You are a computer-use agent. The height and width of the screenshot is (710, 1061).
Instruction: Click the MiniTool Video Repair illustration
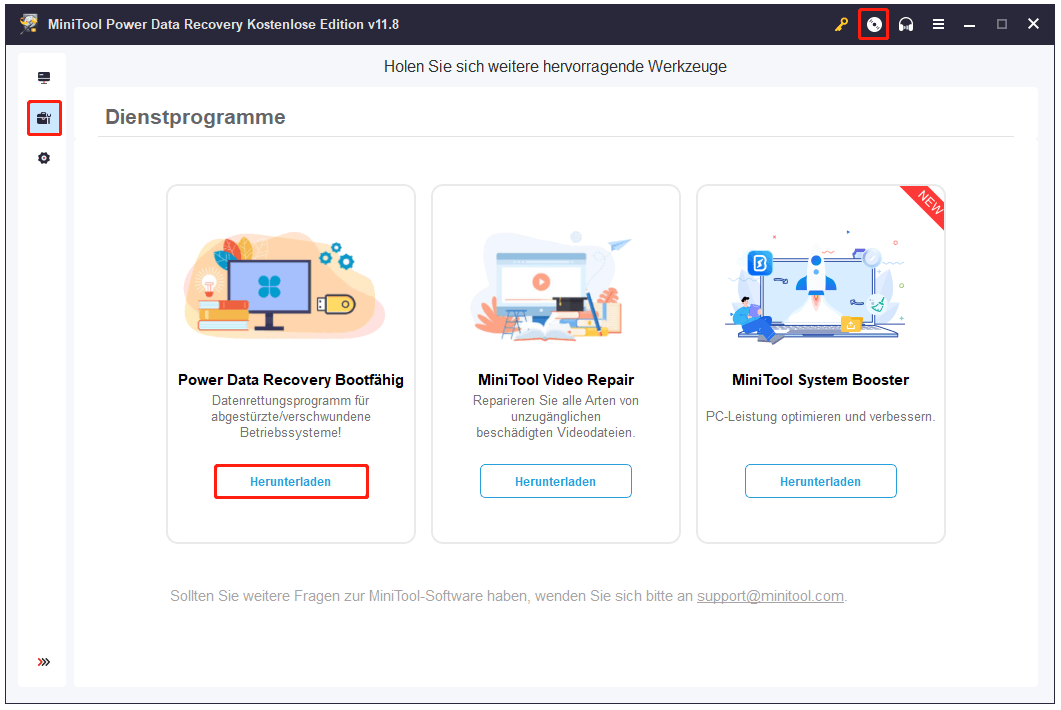point(551,285)
